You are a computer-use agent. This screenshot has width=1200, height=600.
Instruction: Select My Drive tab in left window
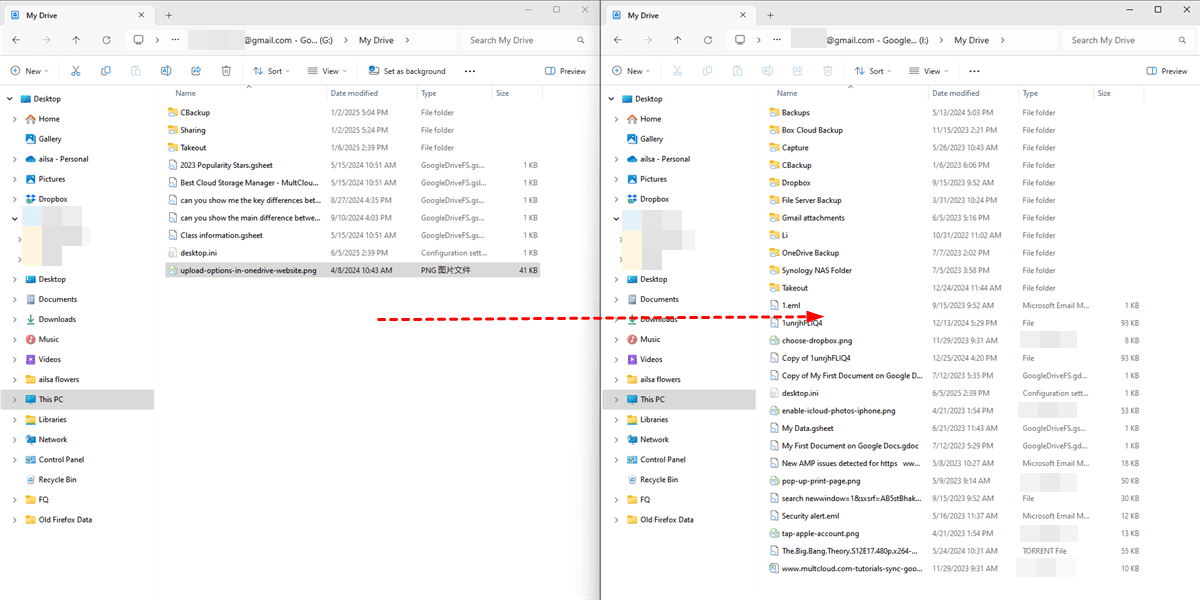79,16
